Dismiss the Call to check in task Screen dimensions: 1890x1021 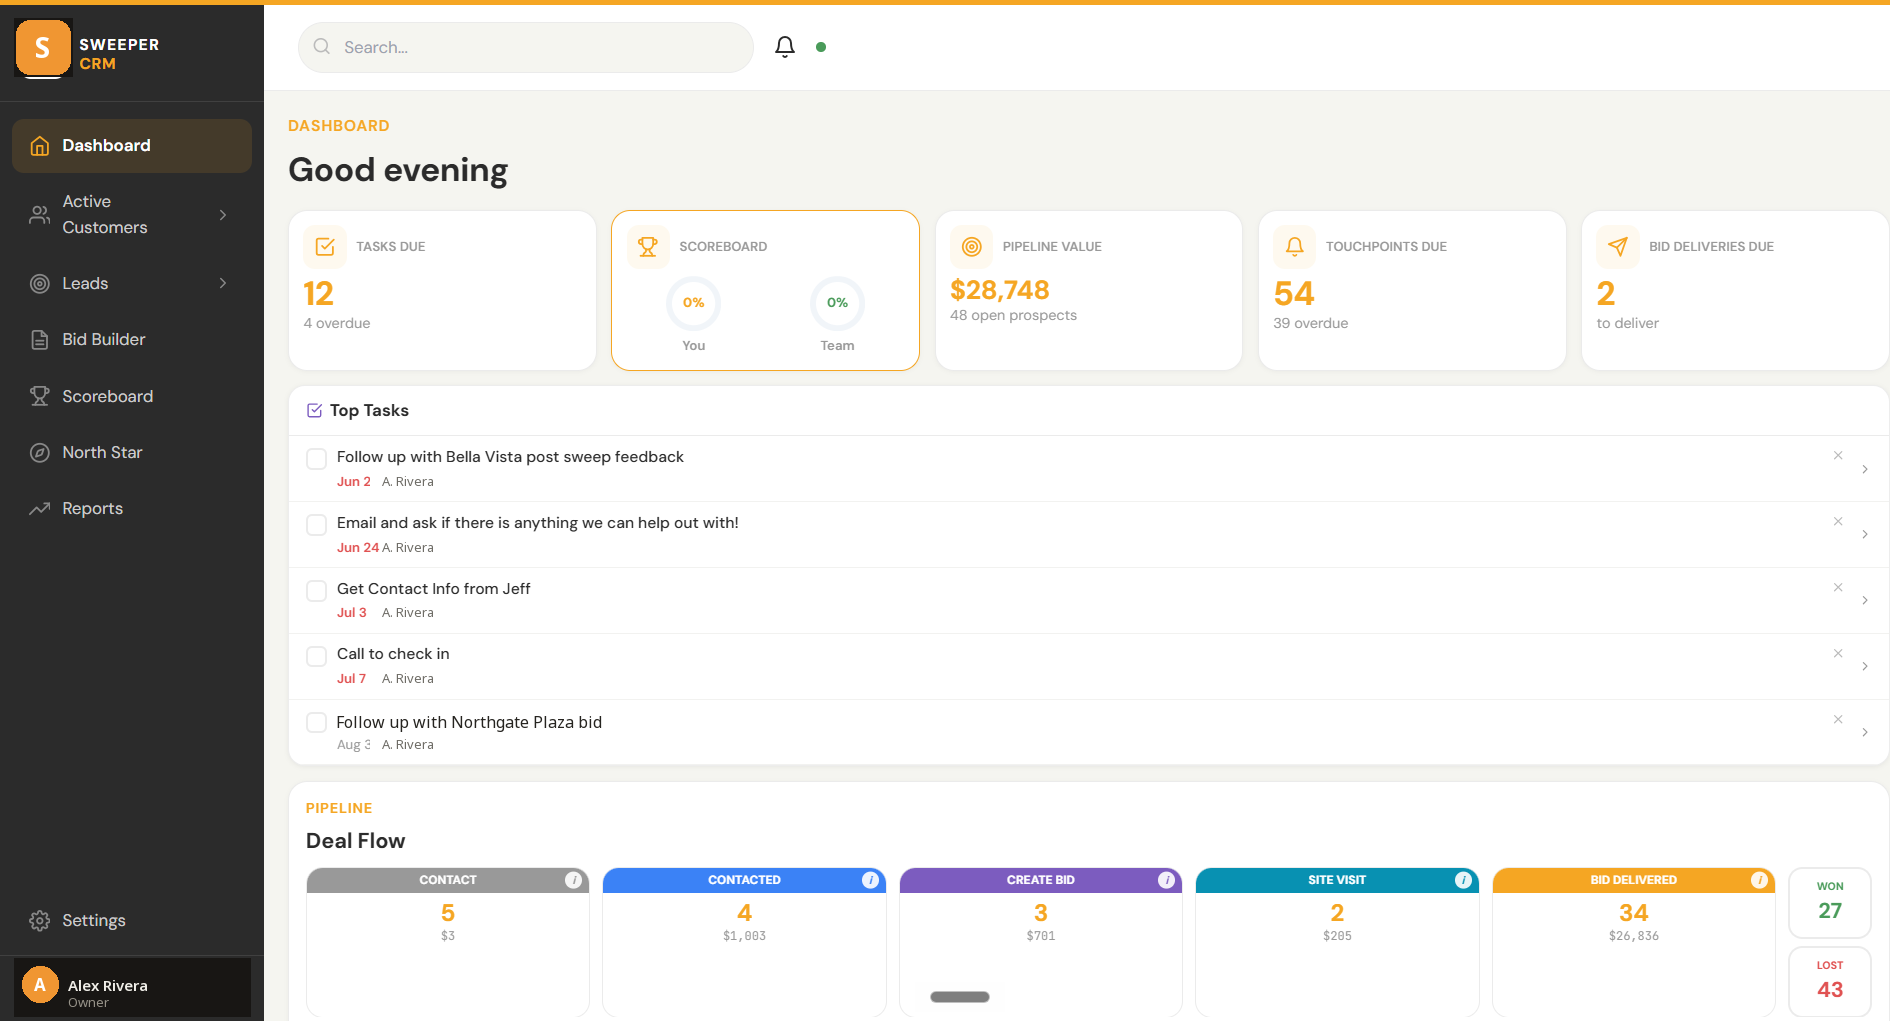coord(1838,654)
